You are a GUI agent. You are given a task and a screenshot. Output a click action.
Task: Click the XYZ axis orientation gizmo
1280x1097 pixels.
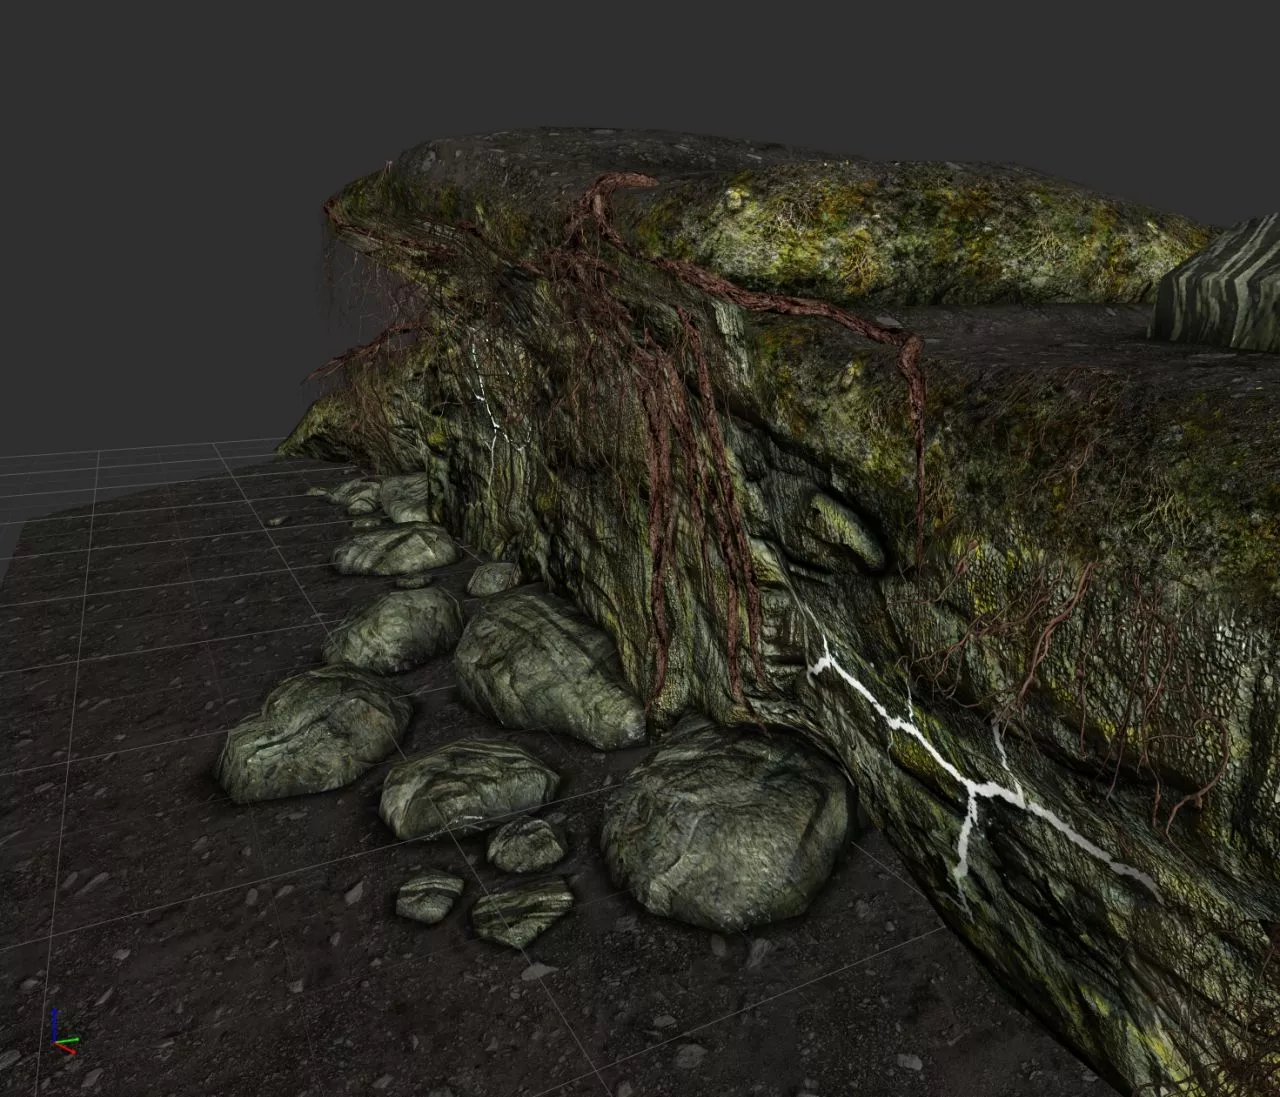coord(64,1032)
